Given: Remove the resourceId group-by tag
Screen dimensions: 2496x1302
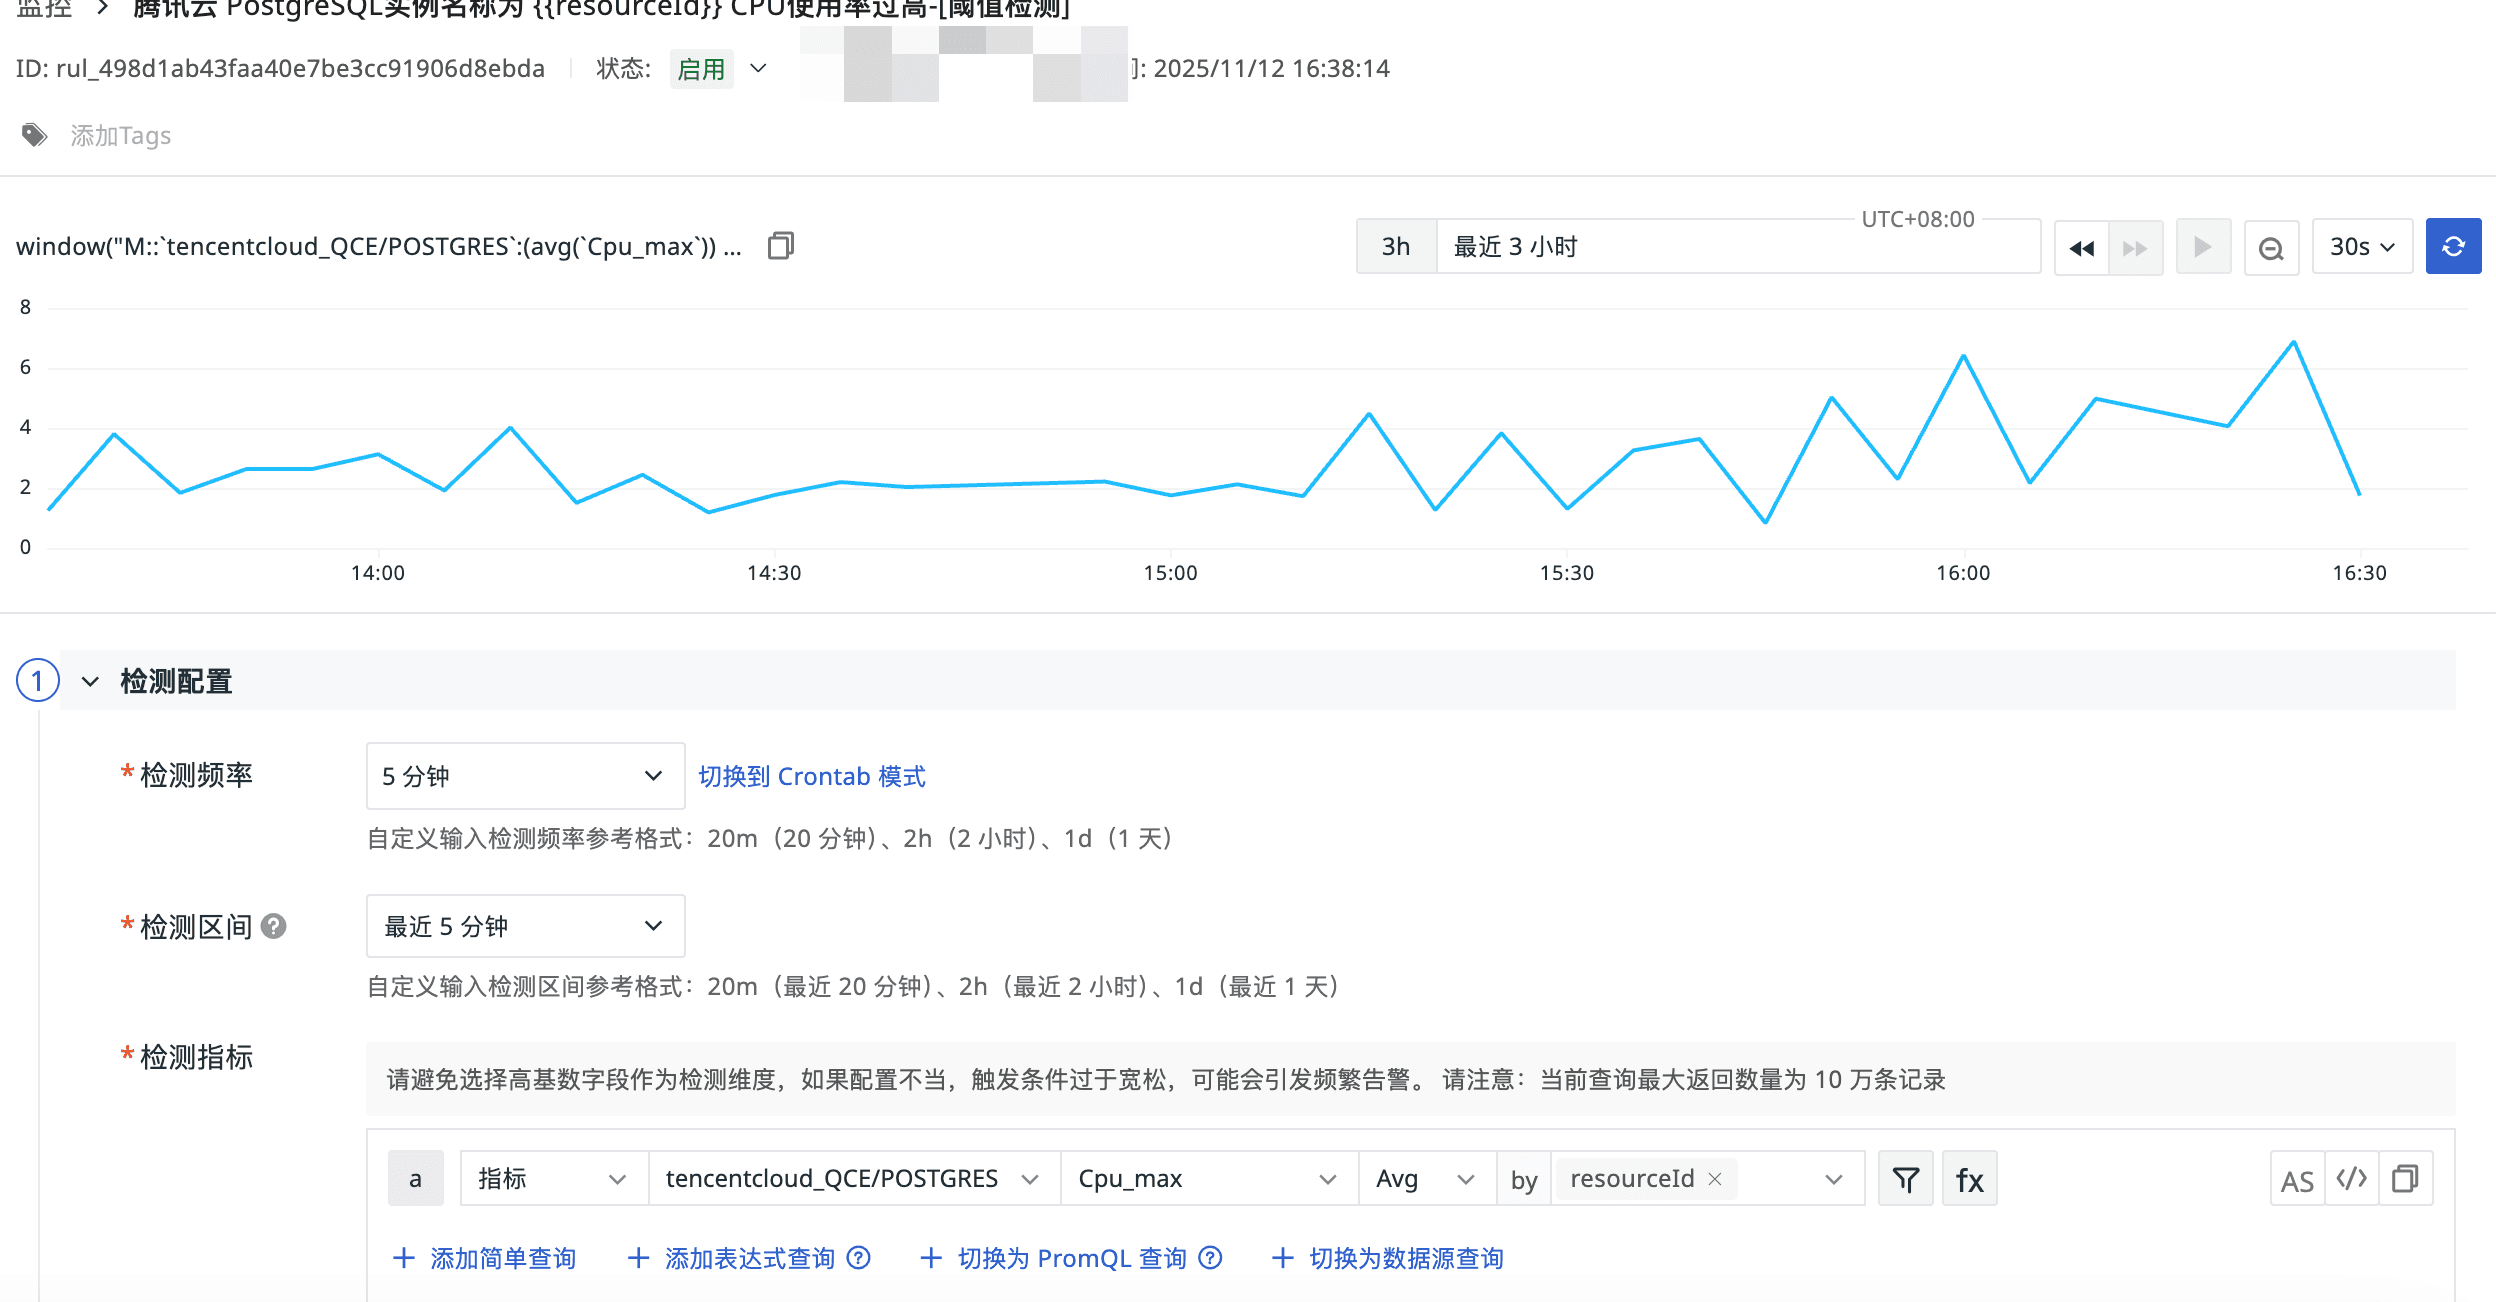Looking at the screenshot, I should (1715, 1179).
